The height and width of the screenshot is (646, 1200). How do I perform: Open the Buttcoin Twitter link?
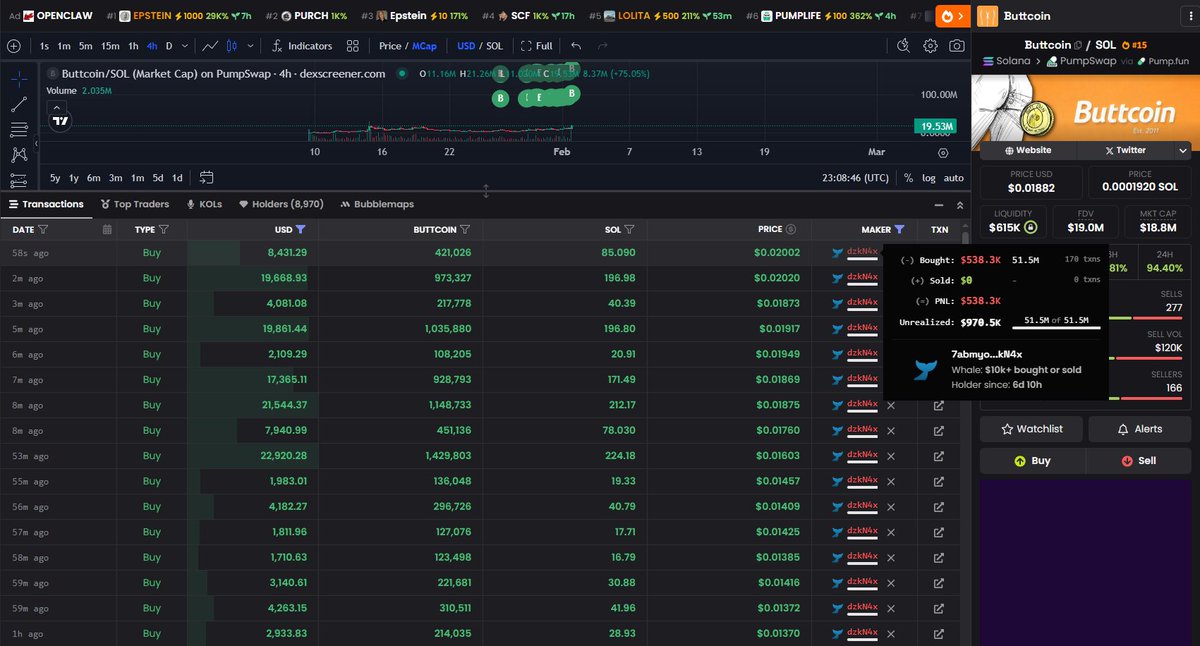1125,150
